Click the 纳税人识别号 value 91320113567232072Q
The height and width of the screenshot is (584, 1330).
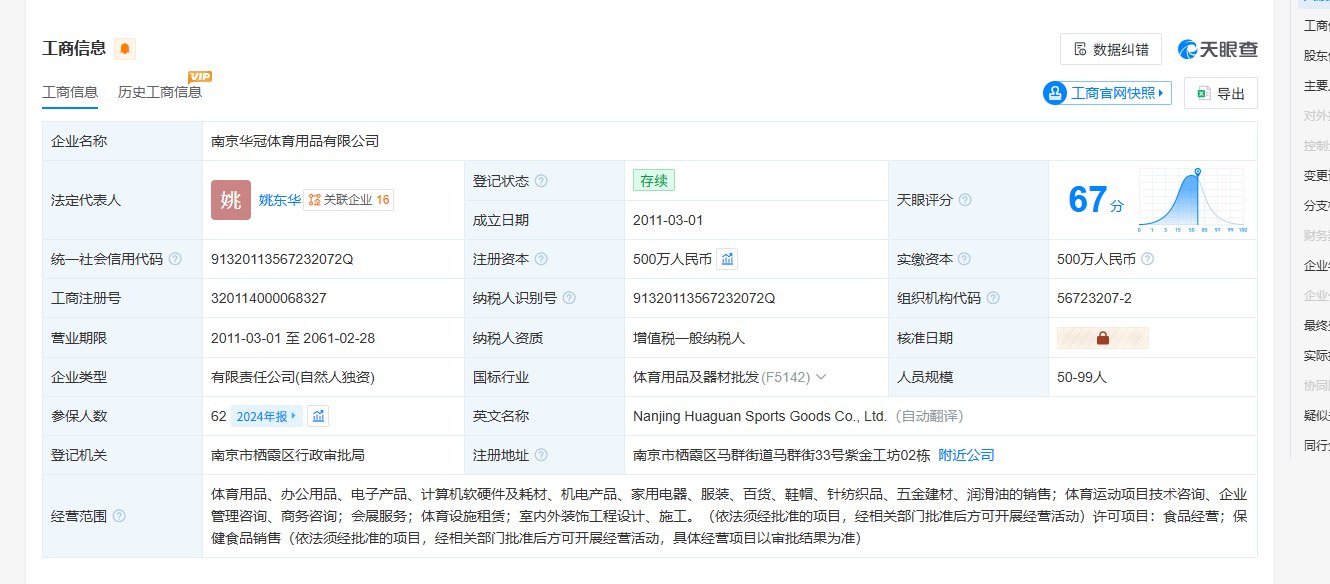point(704,298)
